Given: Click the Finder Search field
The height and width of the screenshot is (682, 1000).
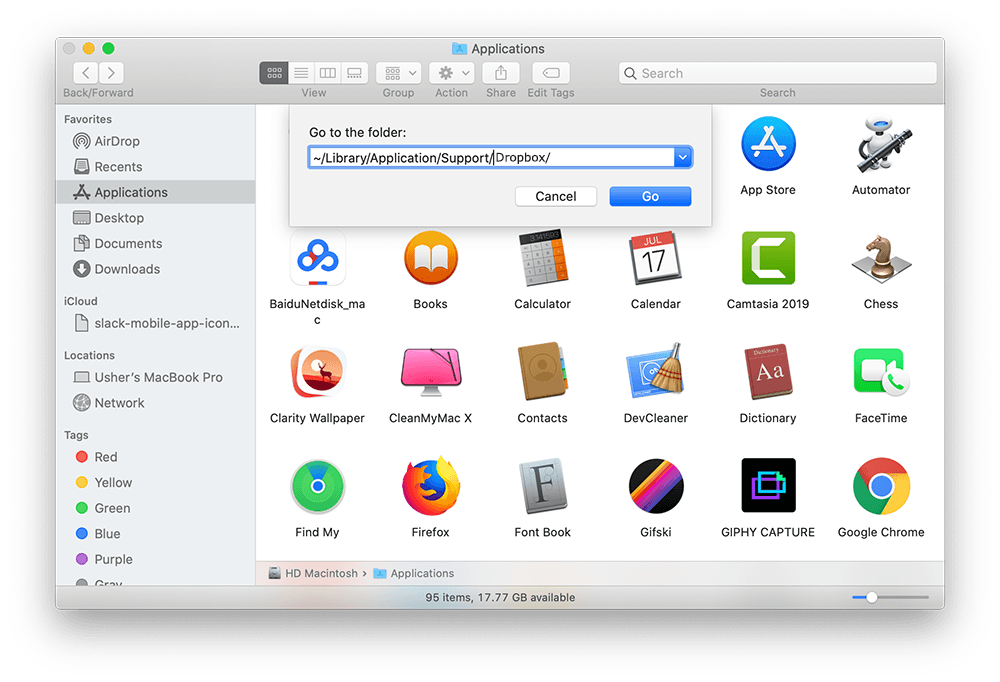Looking at the screenshot, I should tap(777, 73).
